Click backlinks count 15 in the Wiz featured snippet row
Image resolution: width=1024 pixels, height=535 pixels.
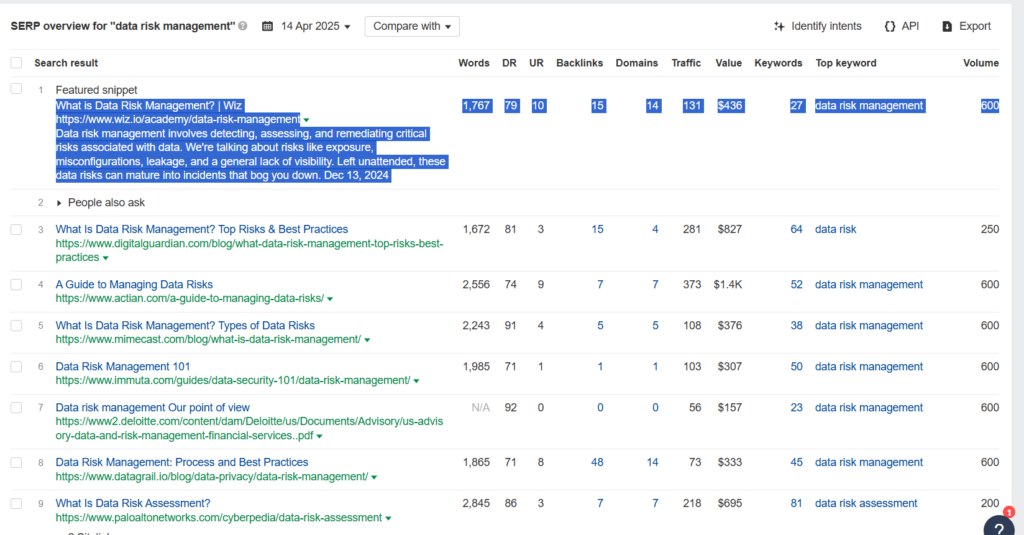(x=598, y=106)
